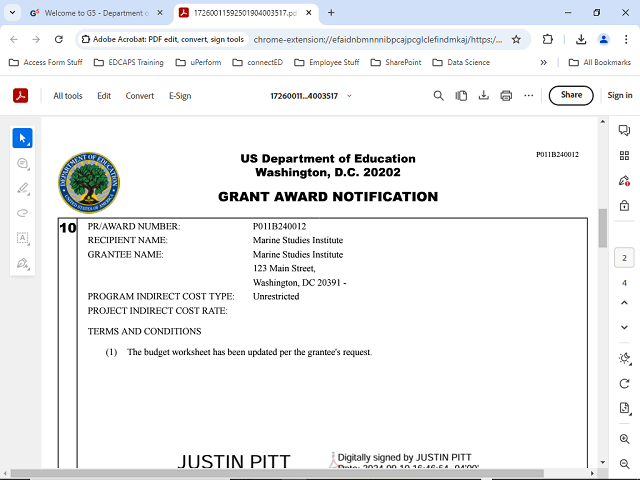Viewport: 640px width, 480px height.
Task: Open the Chrome profile avatar
Action: click(603, 39)
